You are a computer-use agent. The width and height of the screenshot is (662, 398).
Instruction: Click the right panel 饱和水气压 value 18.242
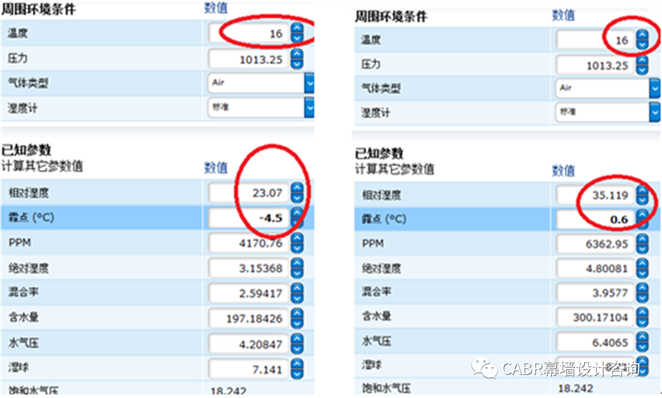pyautogui.click(x=575, y=388)
